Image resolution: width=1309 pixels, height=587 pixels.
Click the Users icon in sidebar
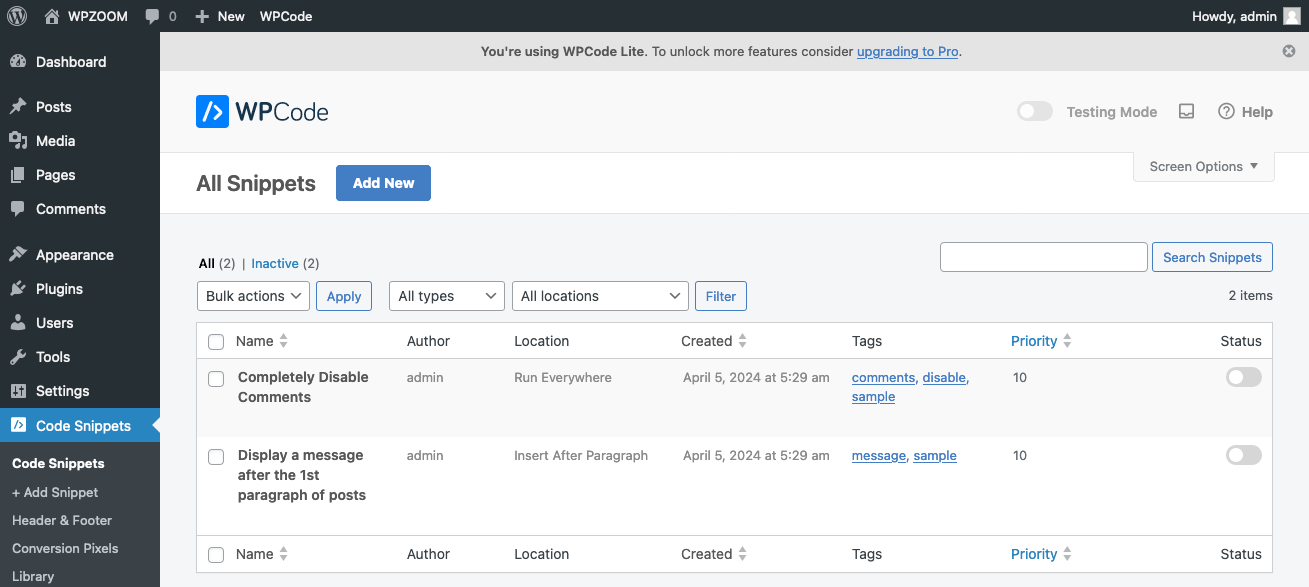(18, 323)
